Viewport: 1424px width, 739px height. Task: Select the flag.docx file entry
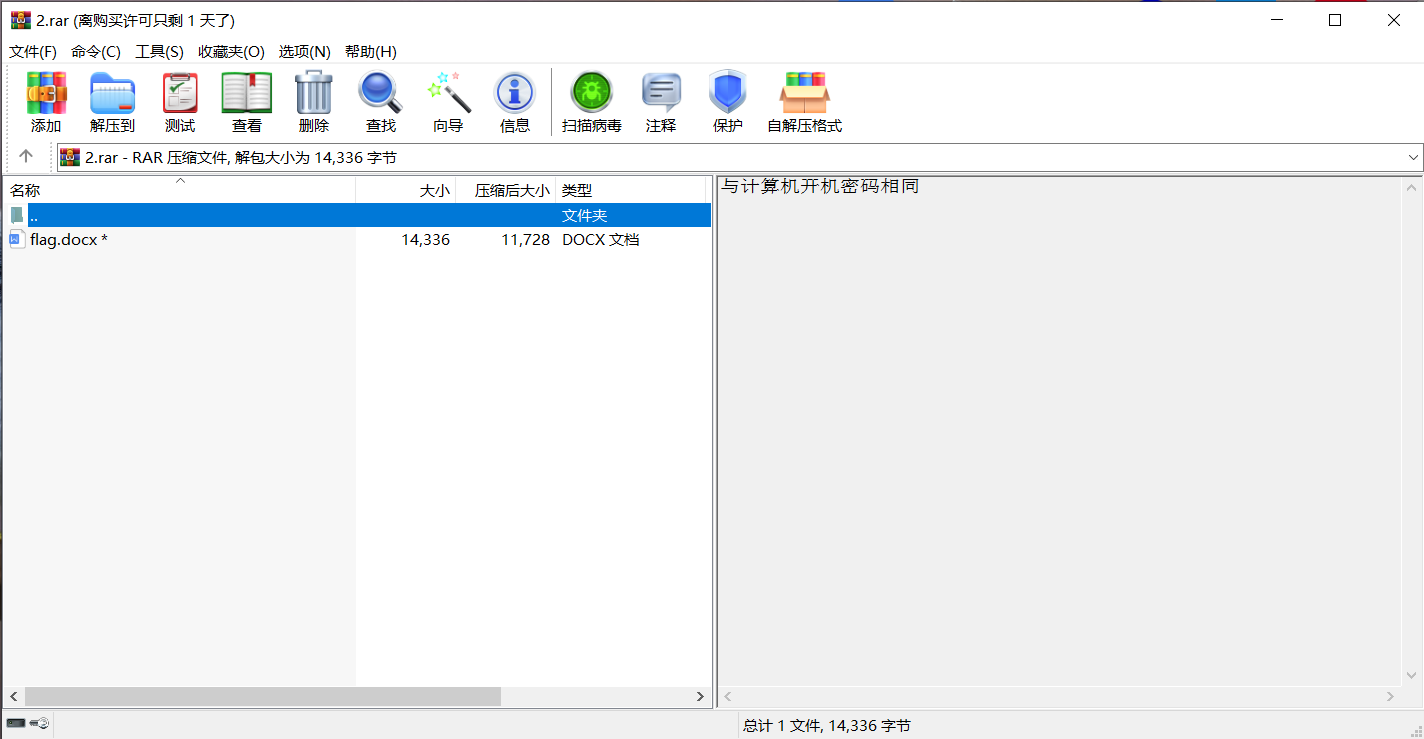[63, 240]
